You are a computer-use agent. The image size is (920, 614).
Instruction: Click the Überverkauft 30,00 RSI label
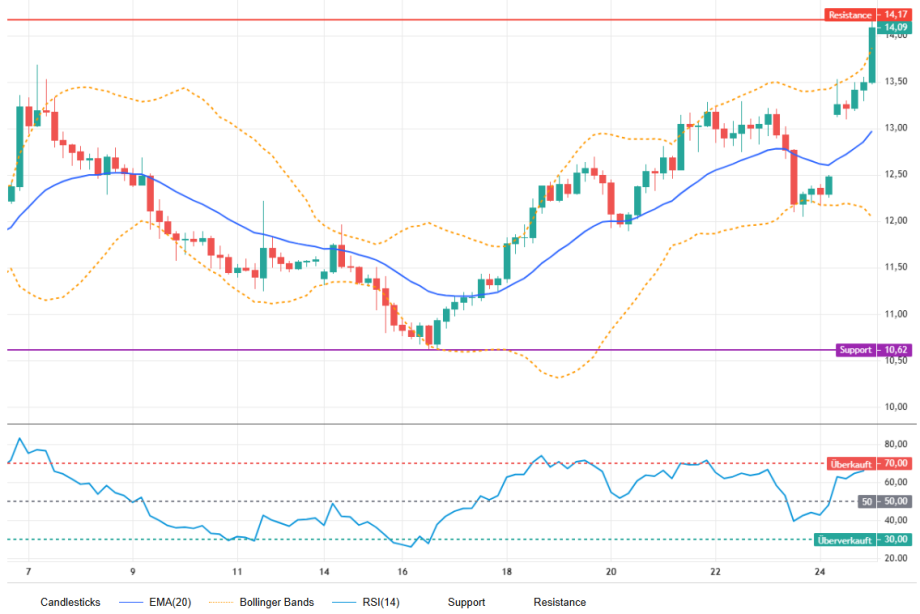(x=862, y=539)
